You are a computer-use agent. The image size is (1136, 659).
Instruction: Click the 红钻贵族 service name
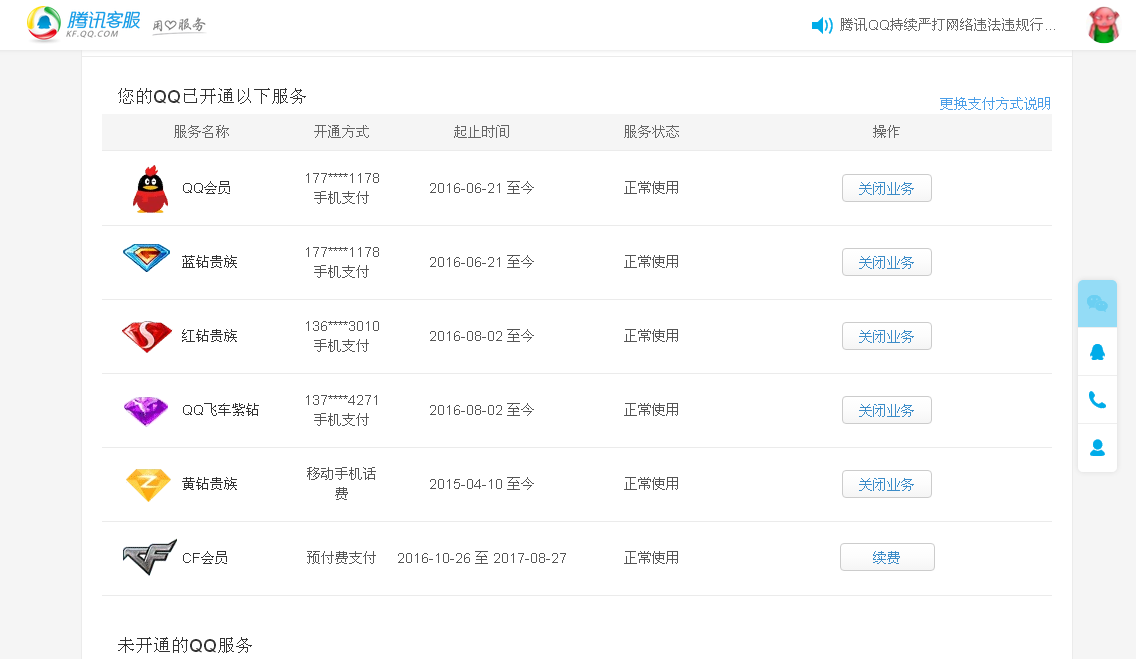[x=209, y=336]
